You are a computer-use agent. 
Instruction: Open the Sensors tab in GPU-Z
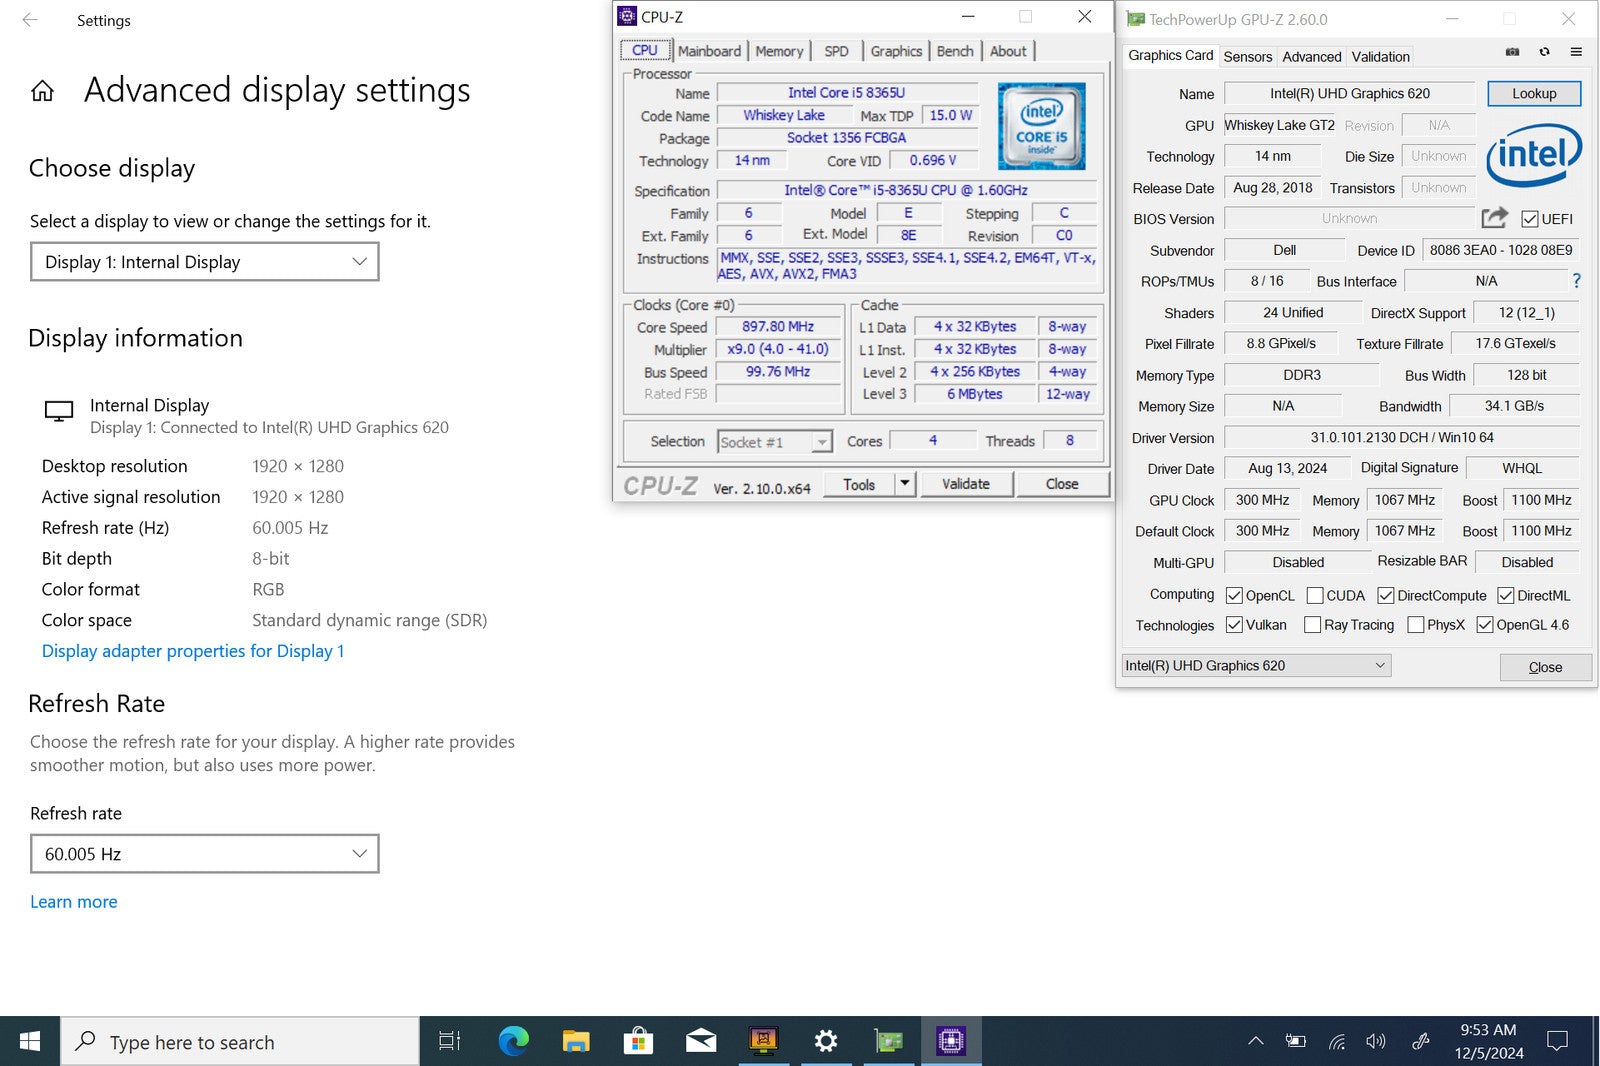[1247, 57]
